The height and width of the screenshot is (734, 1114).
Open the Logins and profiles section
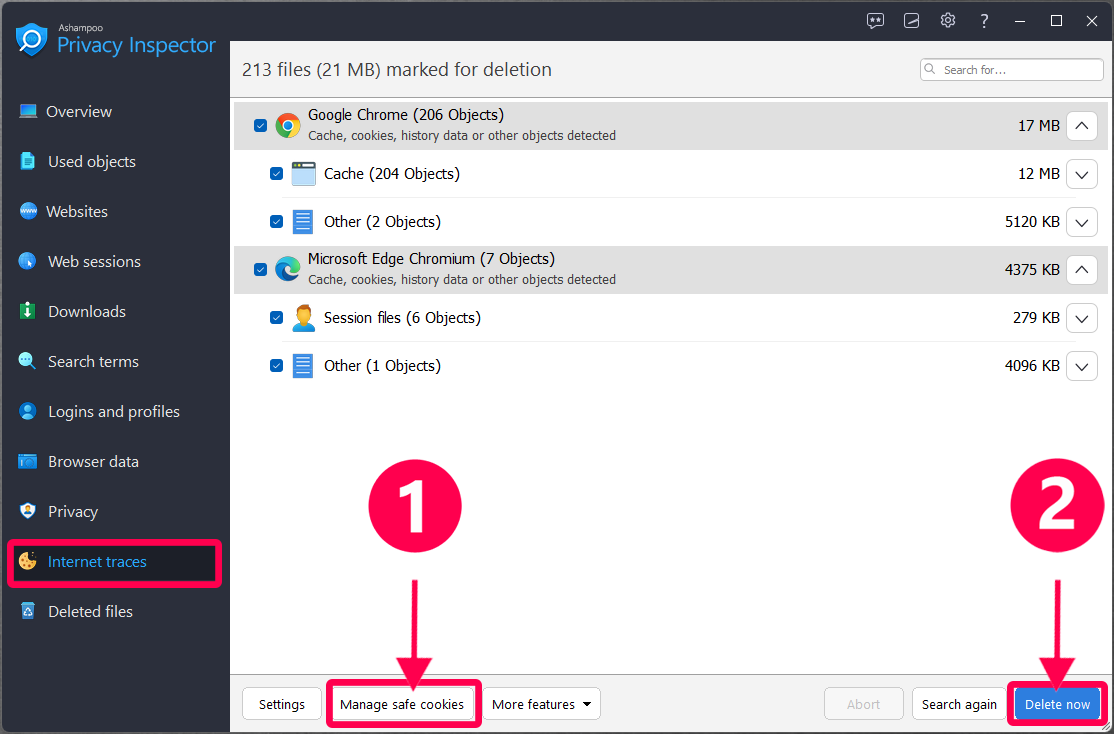pyautogui.click(x=114, y=411)
